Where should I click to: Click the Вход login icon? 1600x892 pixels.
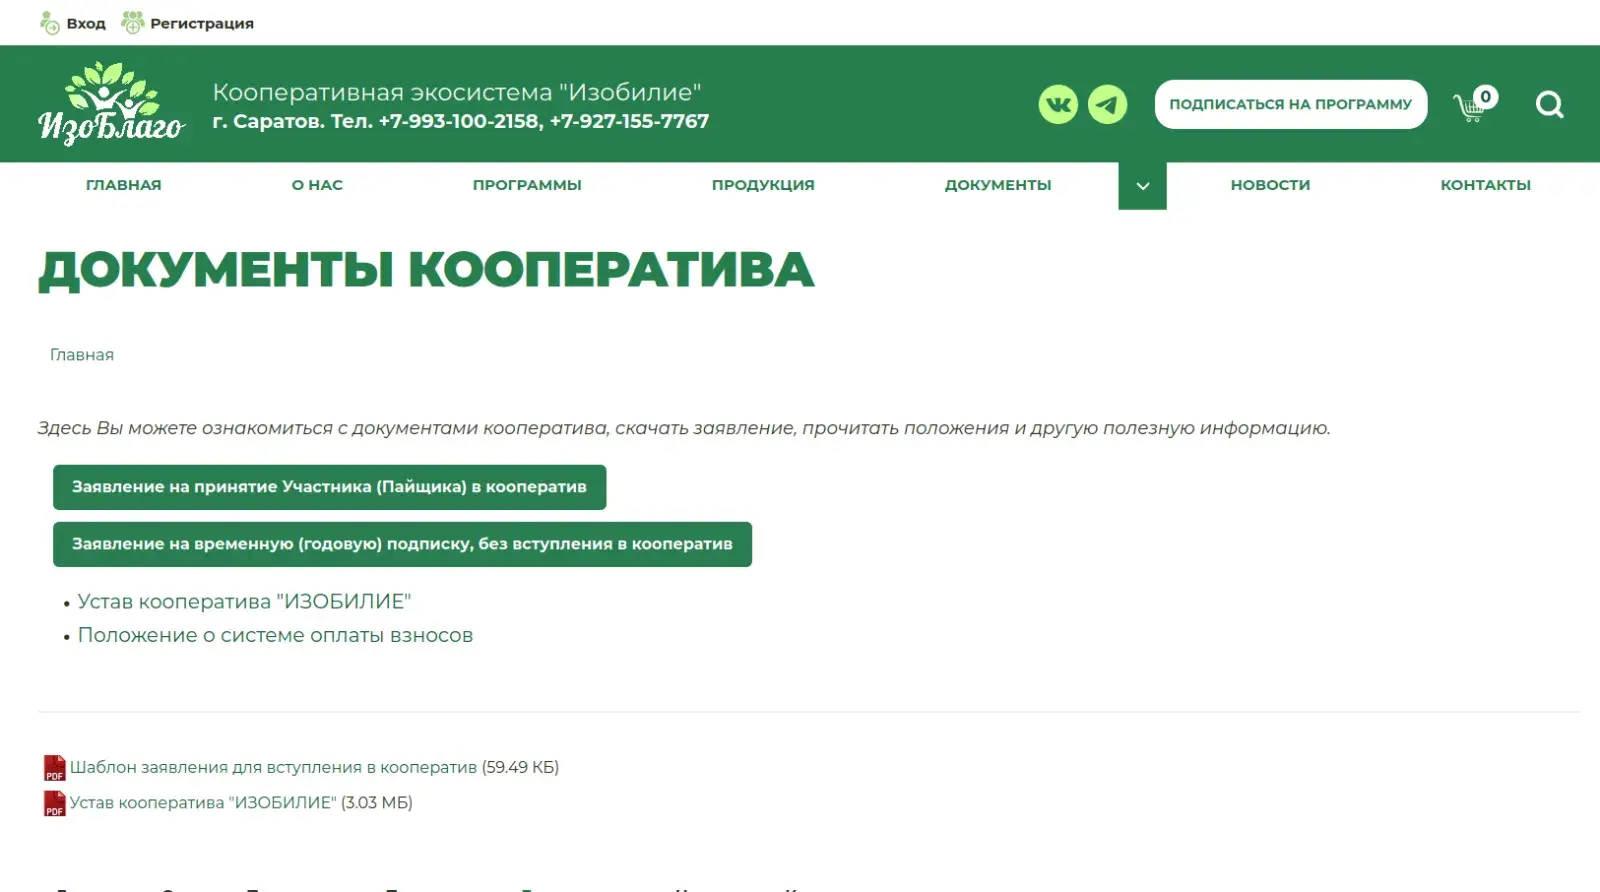50,23
